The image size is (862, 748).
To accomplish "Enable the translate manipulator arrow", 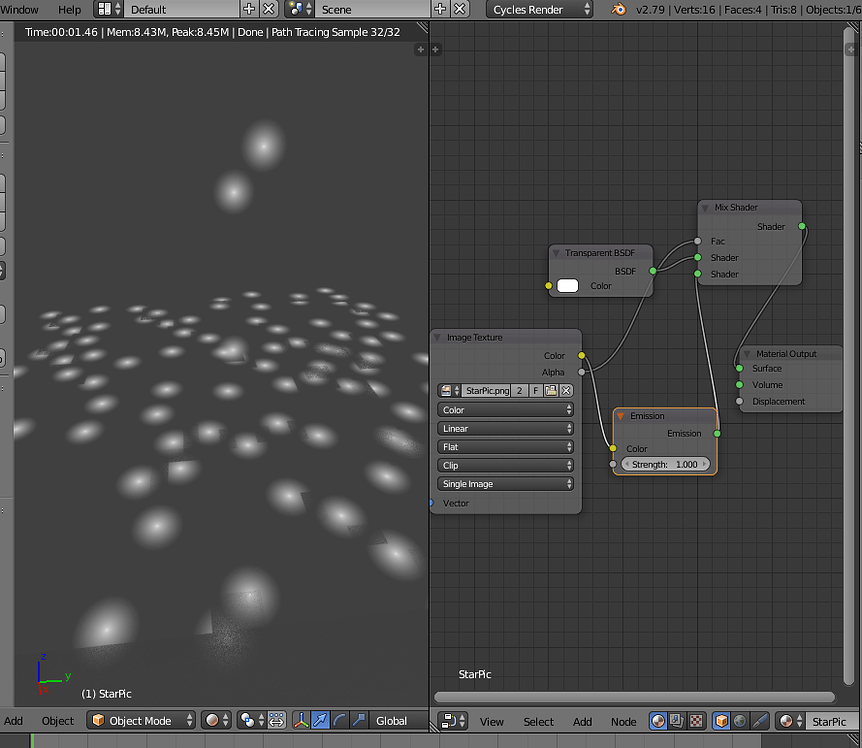I will click(x=320, y=721).
